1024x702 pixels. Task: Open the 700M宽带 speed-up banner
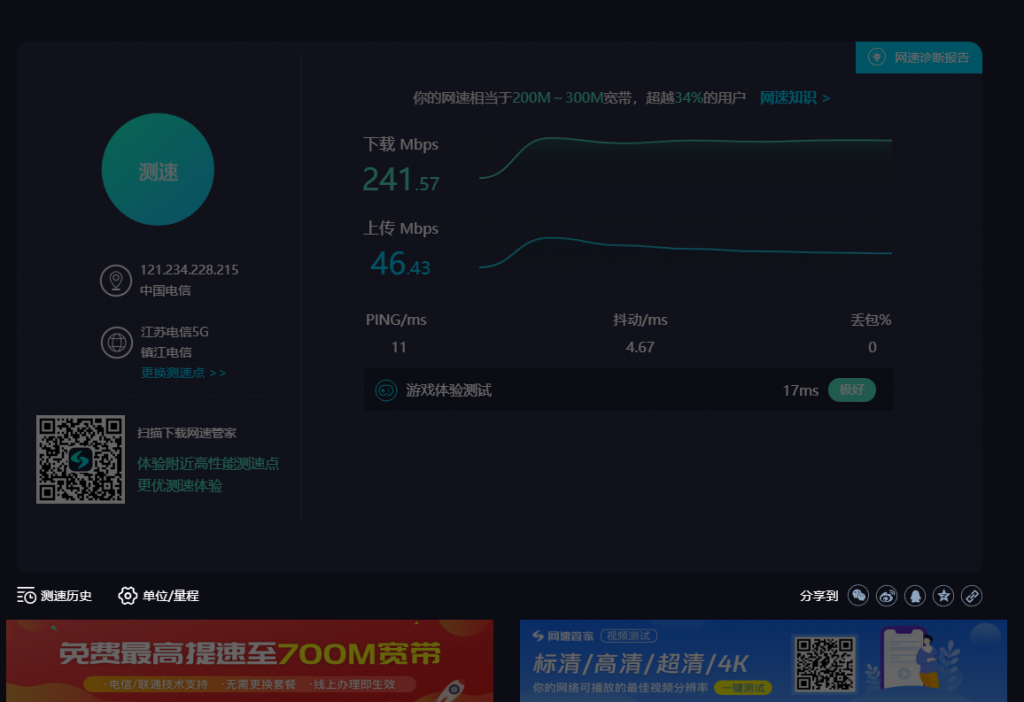pos(250,660)
